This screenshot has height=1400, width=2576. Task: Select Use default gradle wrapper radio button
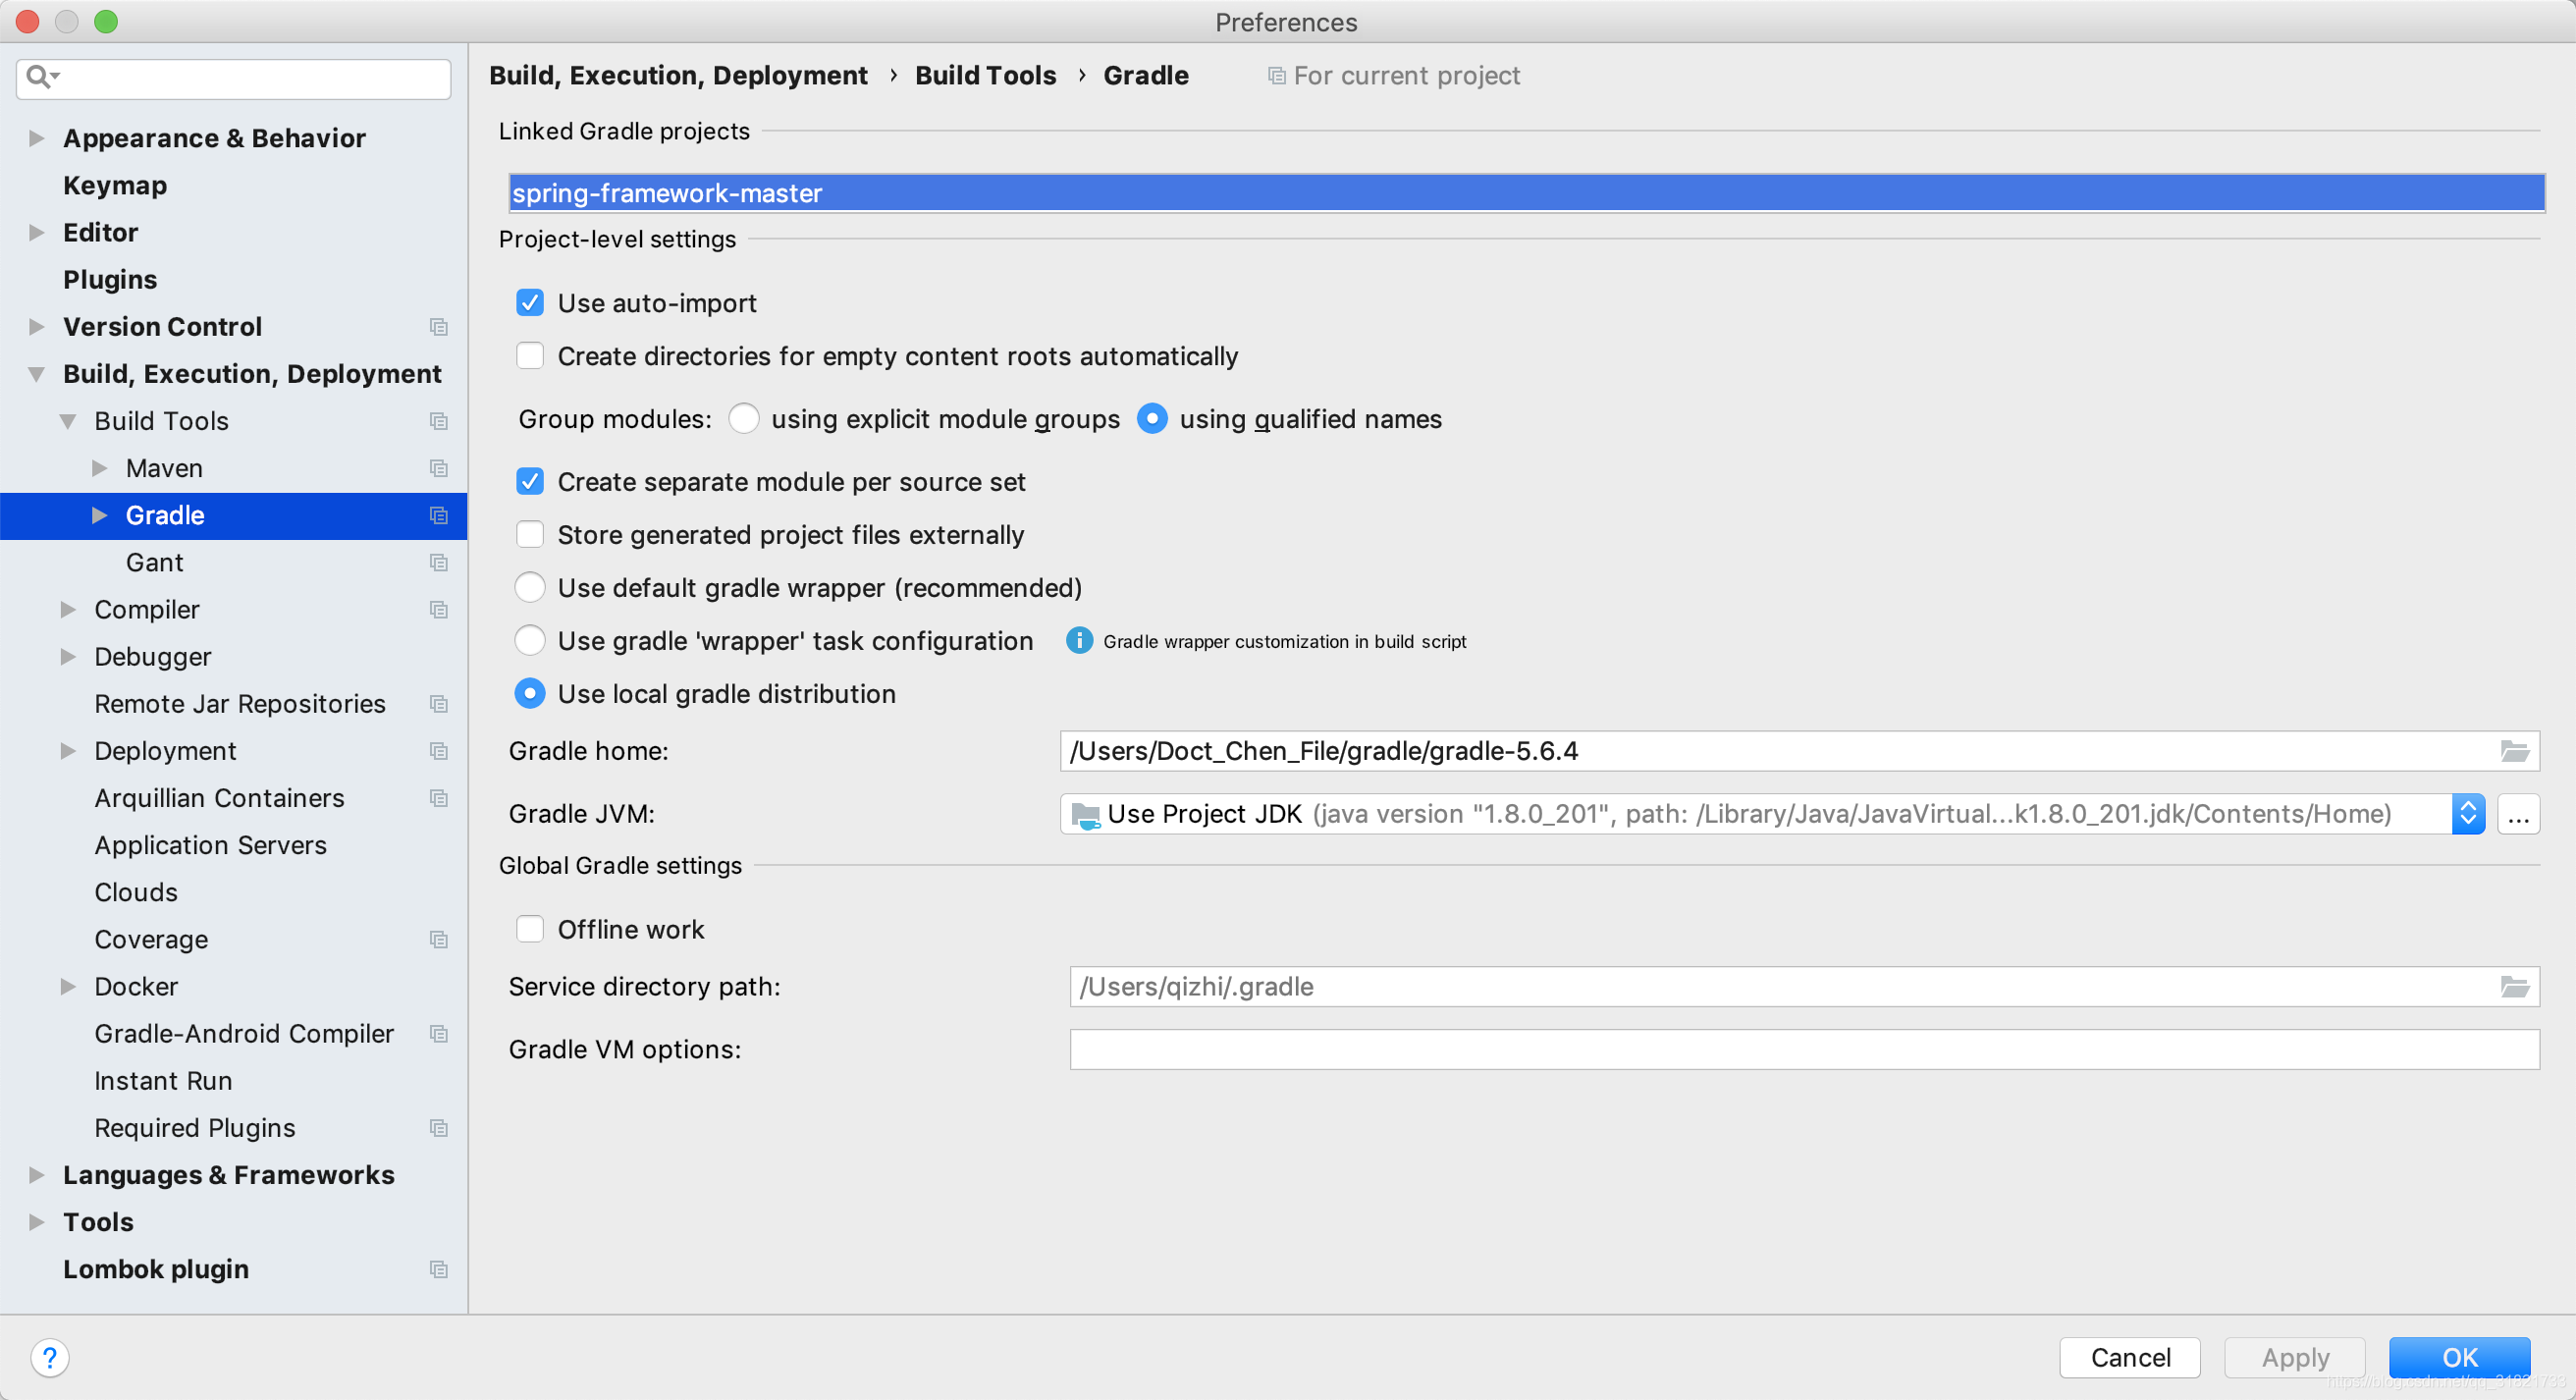531,586
